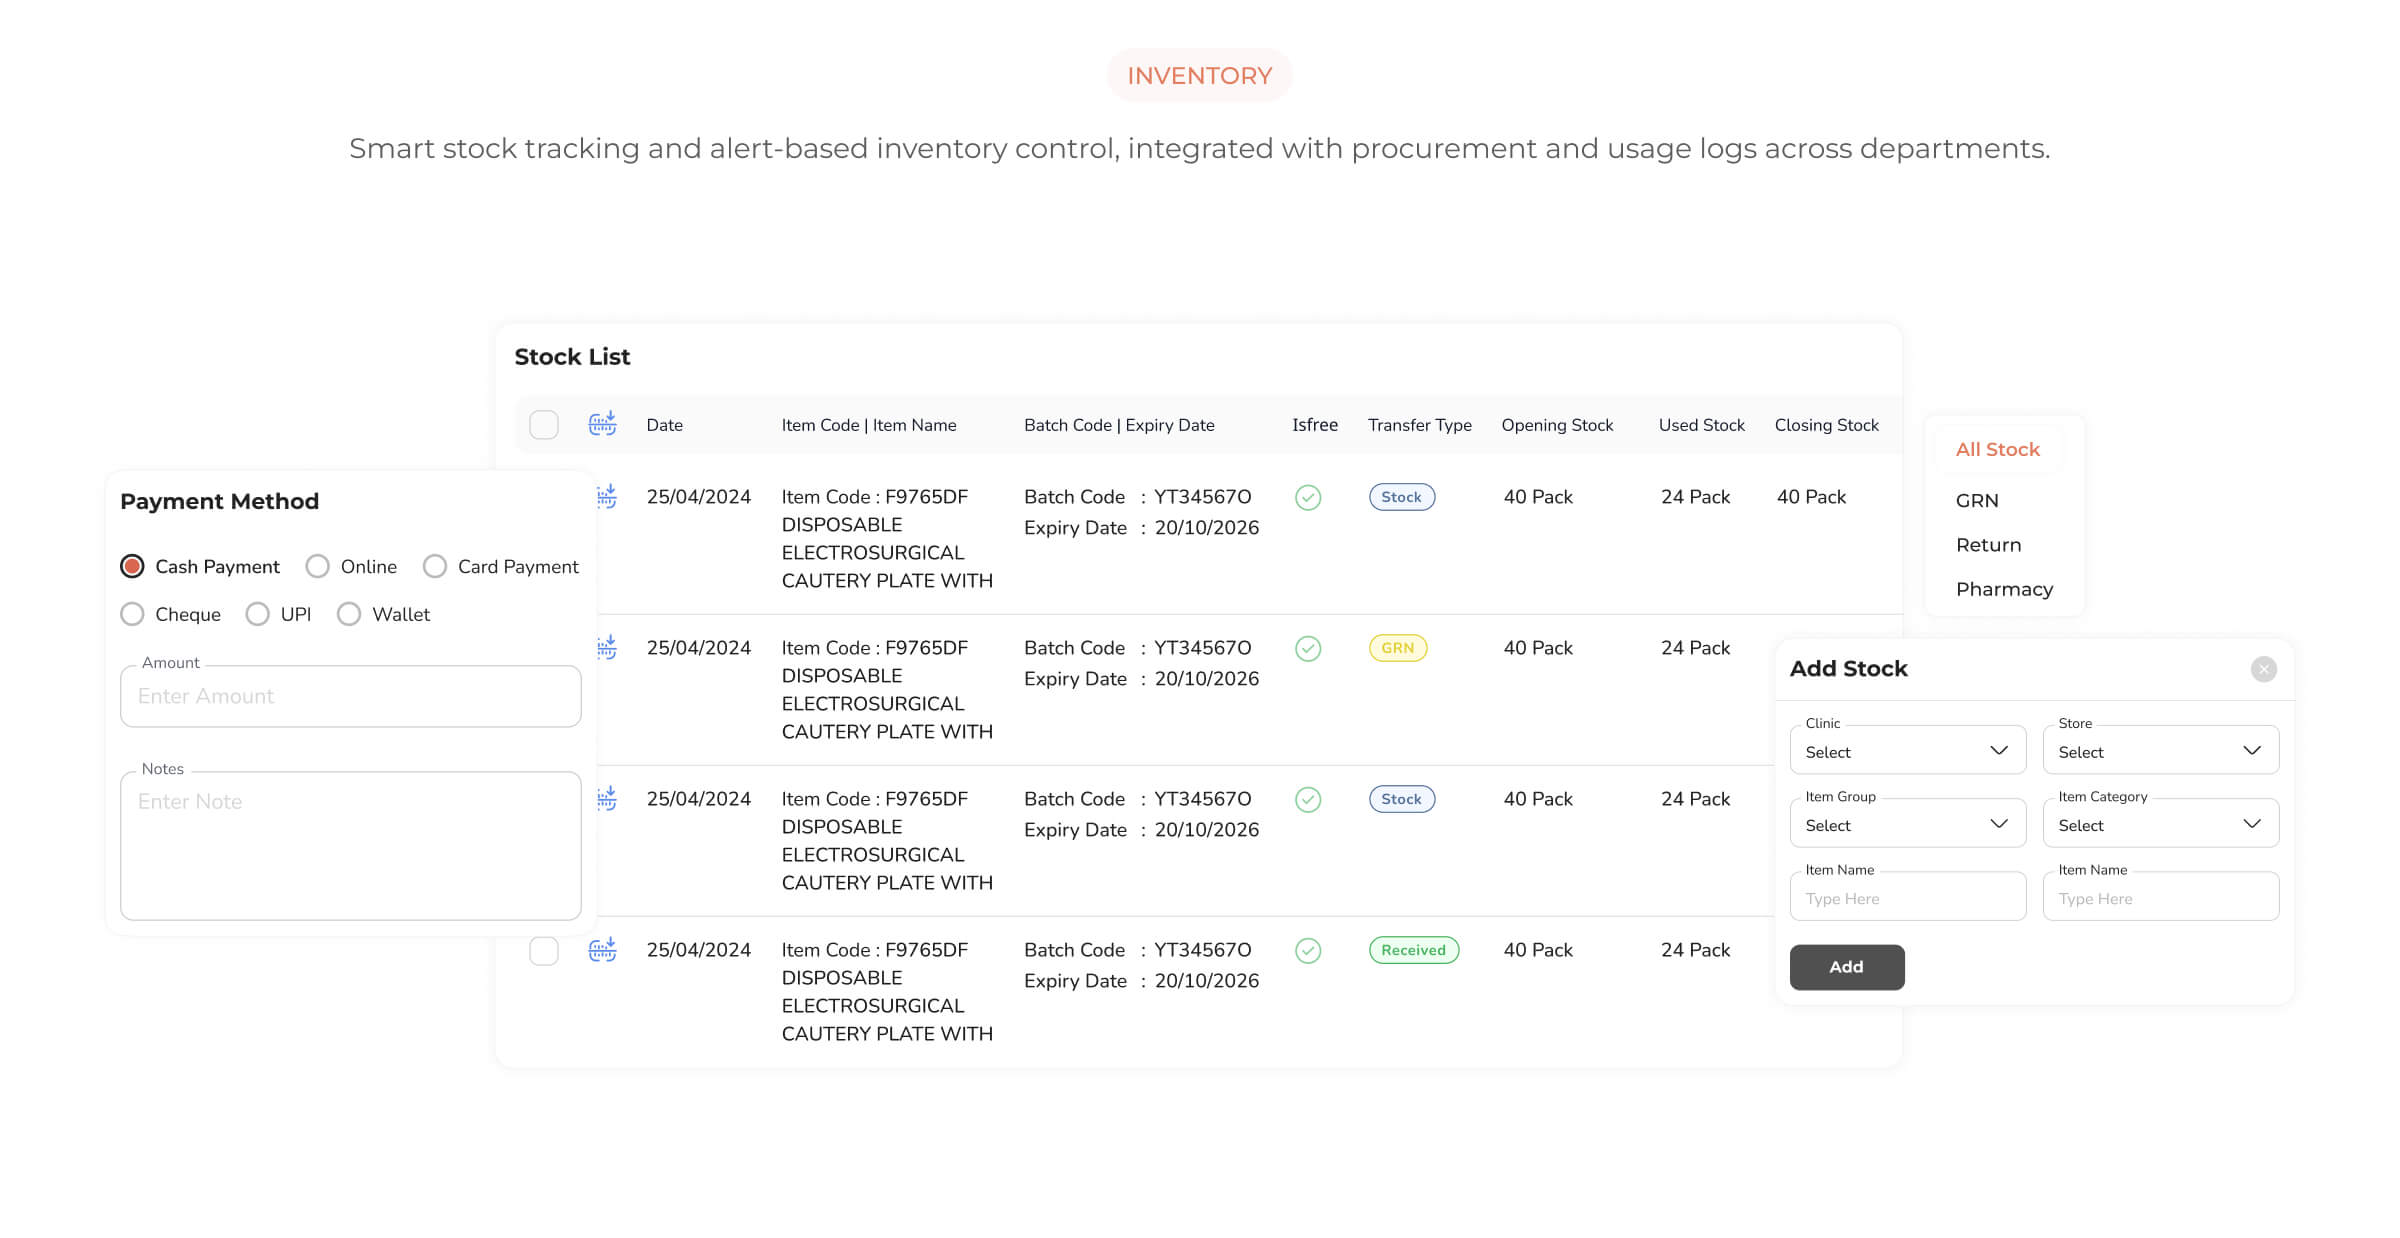Tick the checkbox in the last stock row
The height and width of the screenshot is (1238, 2400).
point(544,950)
